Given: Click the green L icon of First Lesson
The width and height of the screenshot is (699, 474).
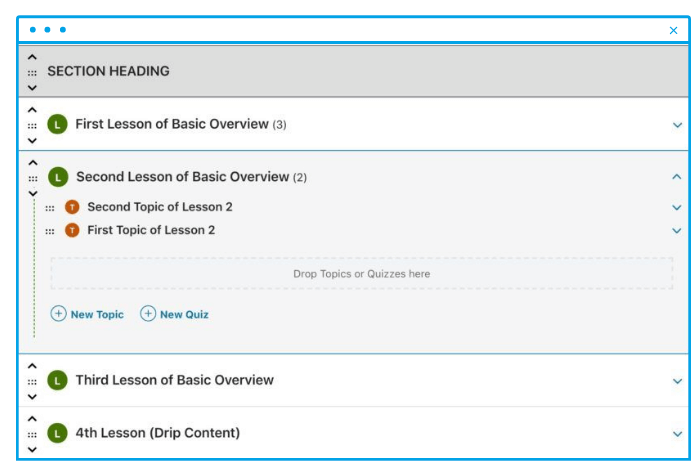Looking at the screenshot, I should (57, 124).
